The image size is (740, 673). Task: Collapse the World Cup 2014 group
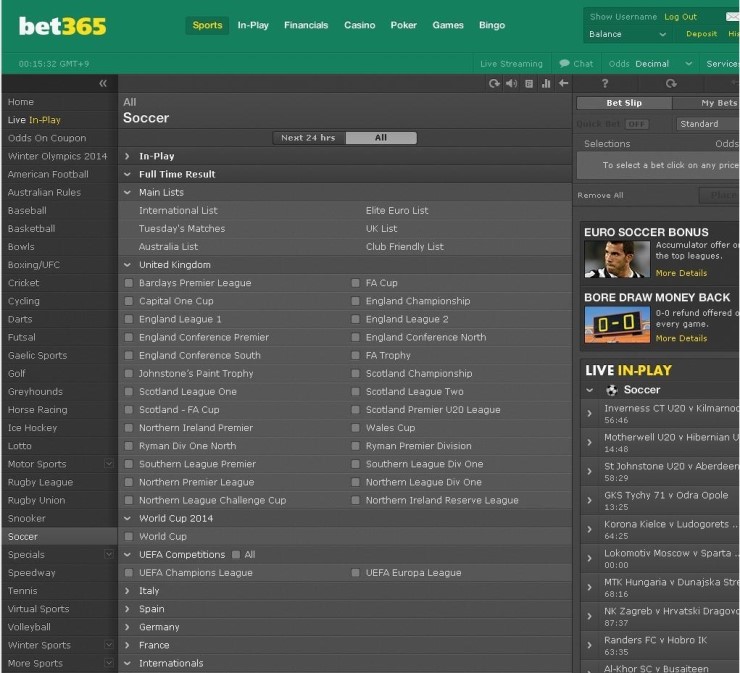coord(127,518)
